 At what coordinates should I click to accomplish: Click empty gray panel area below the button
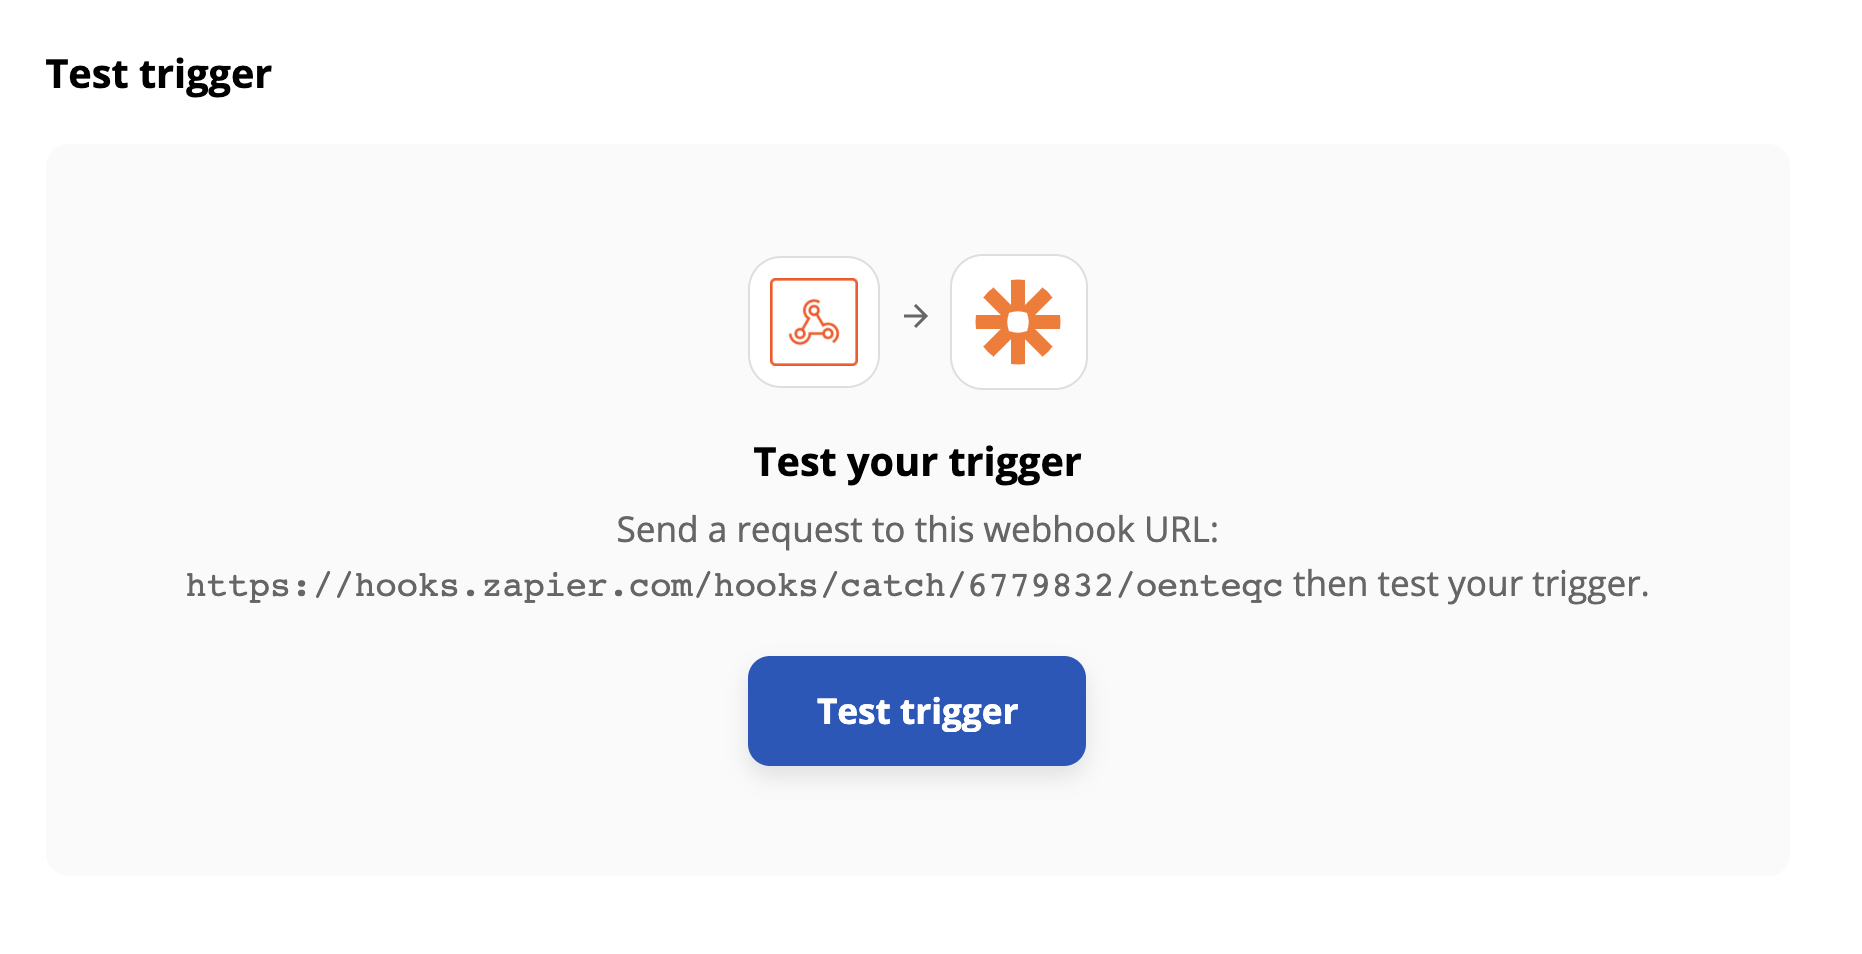(x=917, y=820)
